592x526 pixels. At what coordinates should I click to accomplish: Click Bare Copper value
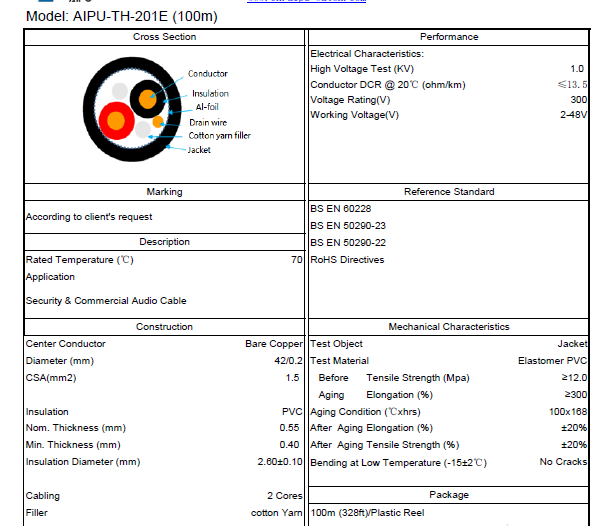274,344
